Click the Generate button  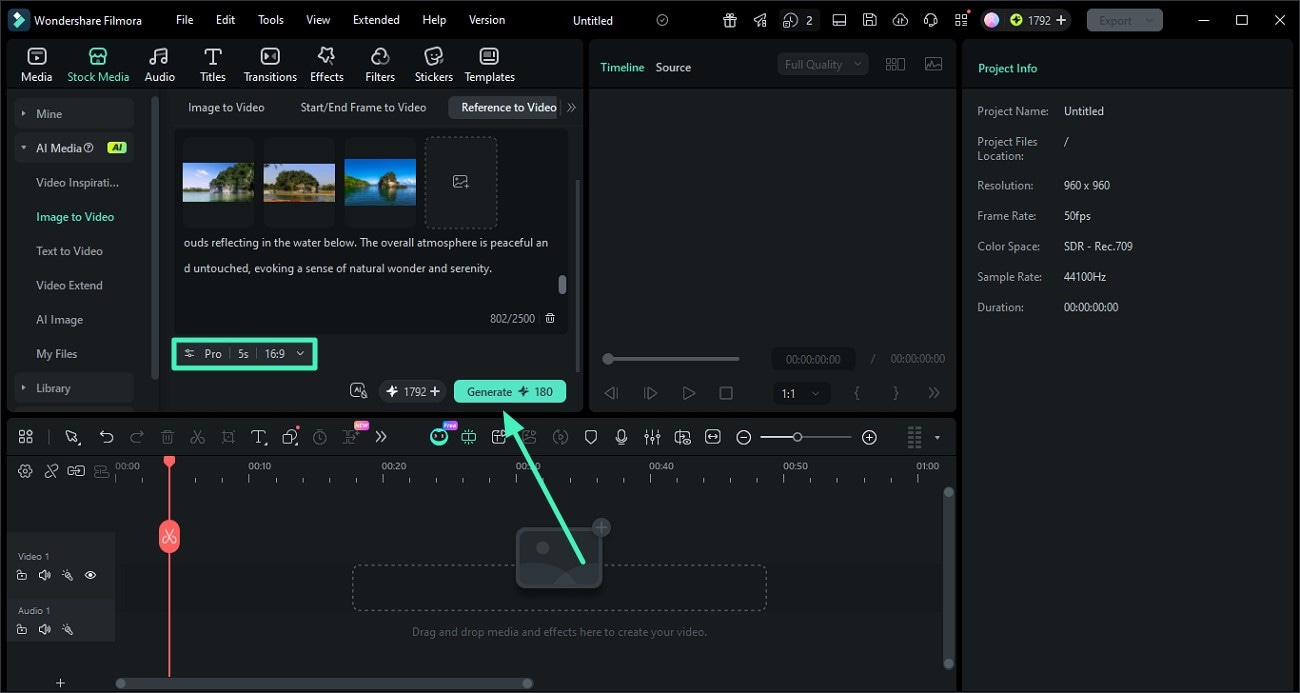(x=509, y=391)
